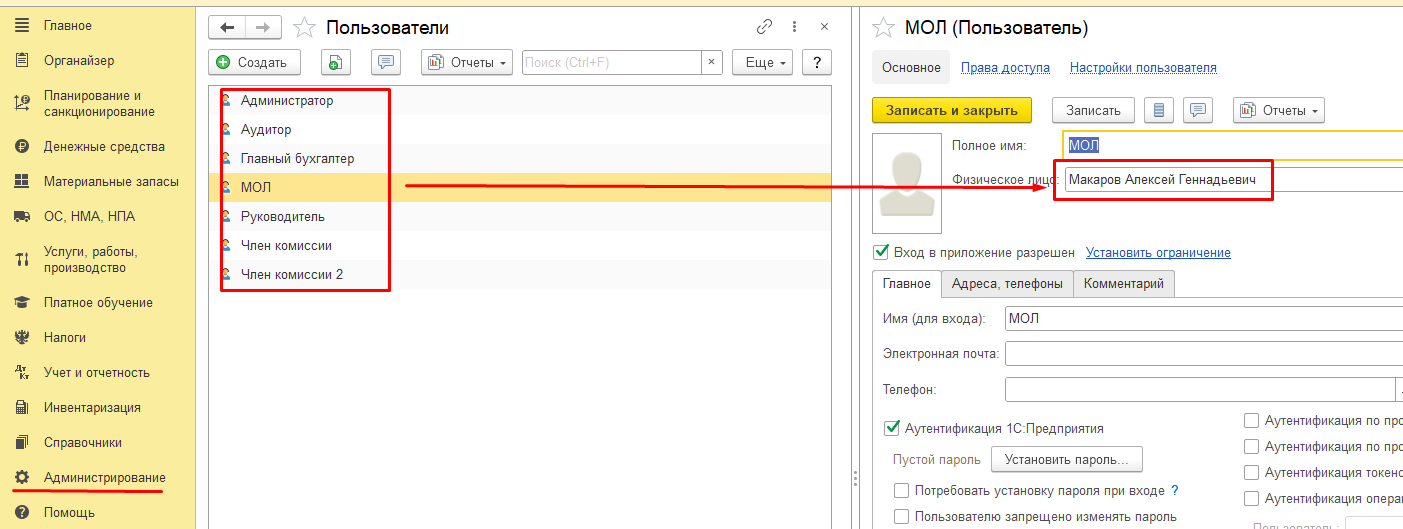Image resolution: width=1403 pixels, height=529 pixels.
Task: Expand the Отчеты dropdown in the users list
Action: [467, 62]
